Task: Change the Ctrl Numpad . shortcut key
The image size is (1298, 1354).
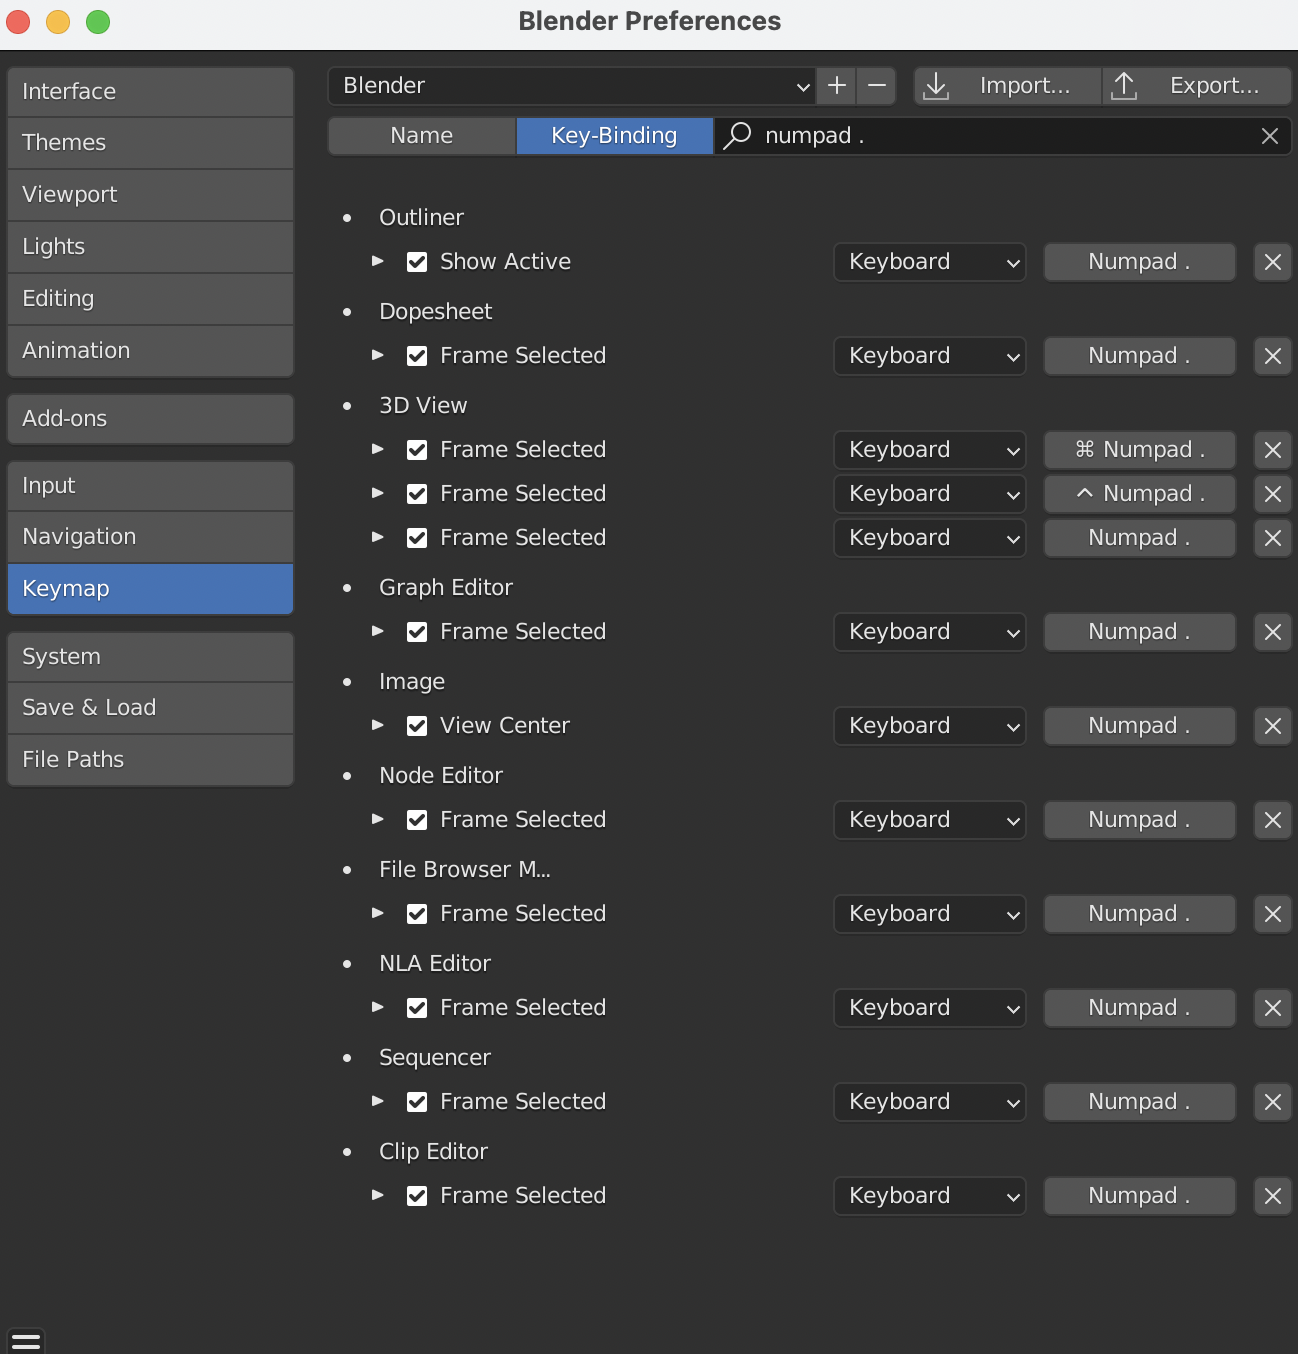Action: pos(1140,494)
